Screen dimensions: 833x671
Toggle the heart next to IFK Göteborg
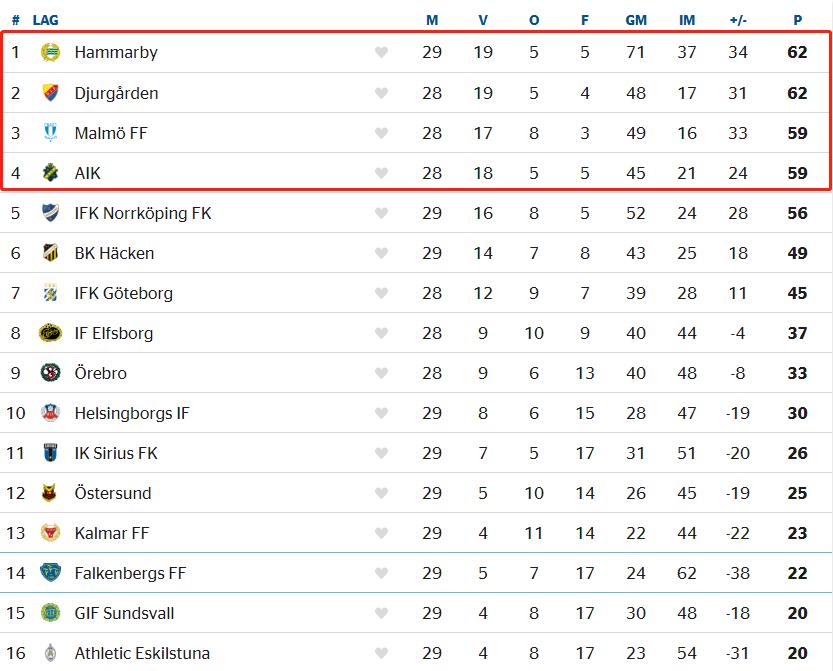point(381,293)
